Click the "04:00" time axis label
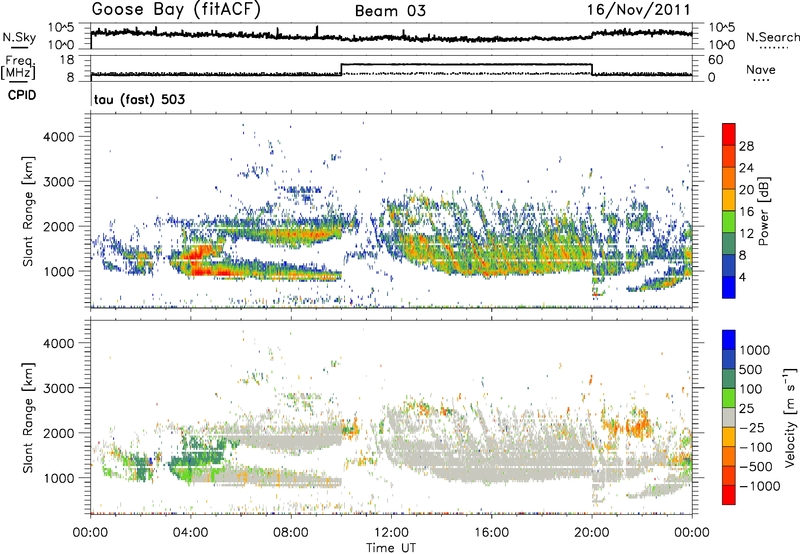Image resolution: width=800 pixels, height=554 pixels. click(x=190, y=533)
